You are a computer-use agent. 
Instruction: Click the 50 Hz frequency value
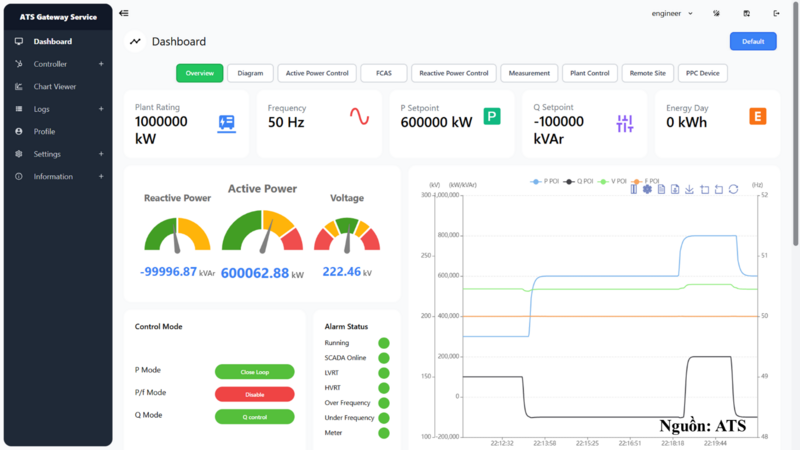[286, 122]
